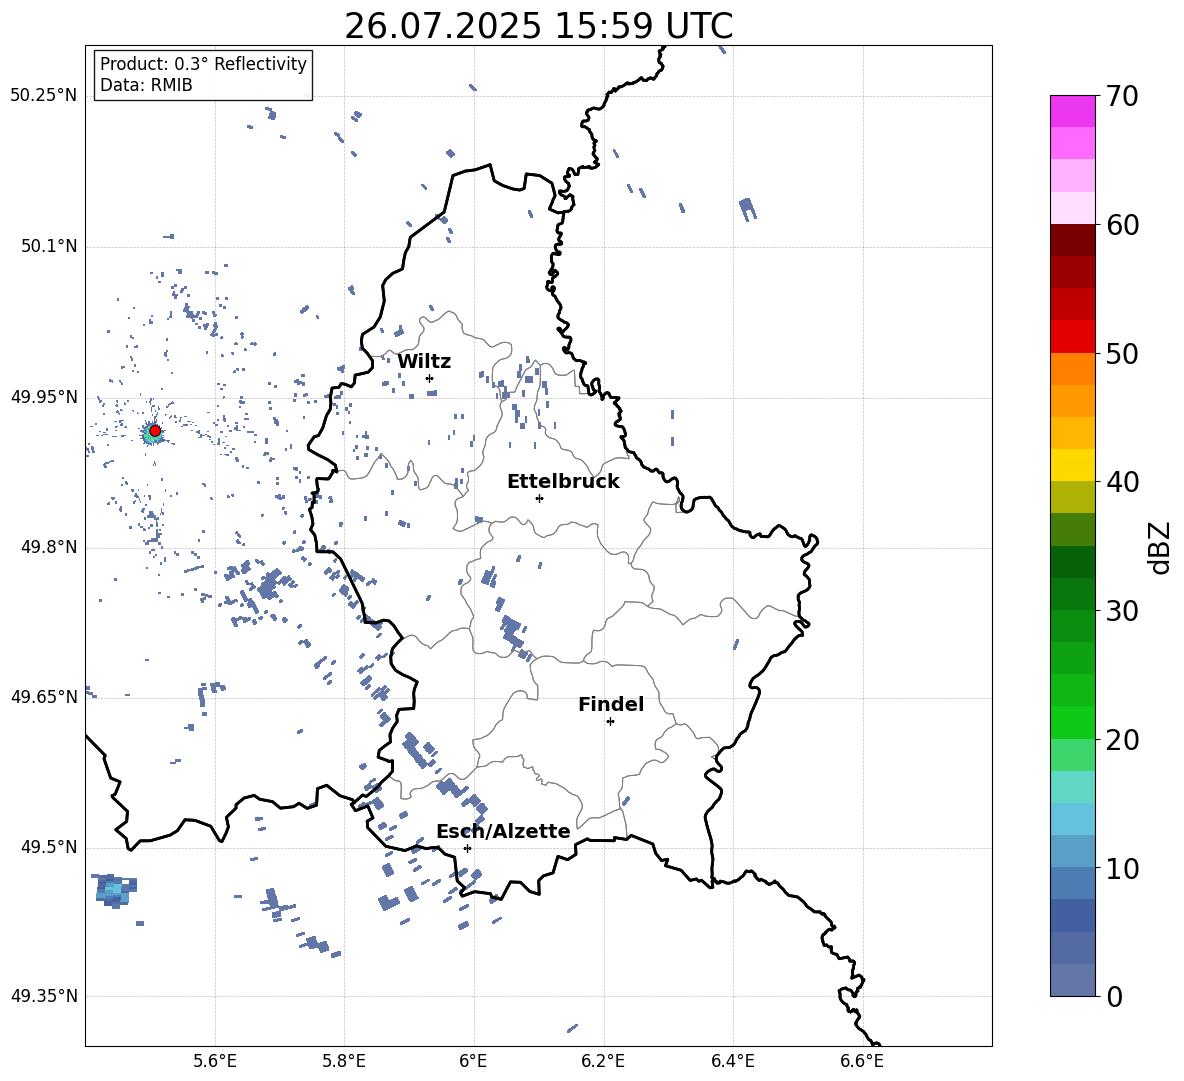Click the cross marker below Findel
1184x1081 pixels.
(610, 722)
